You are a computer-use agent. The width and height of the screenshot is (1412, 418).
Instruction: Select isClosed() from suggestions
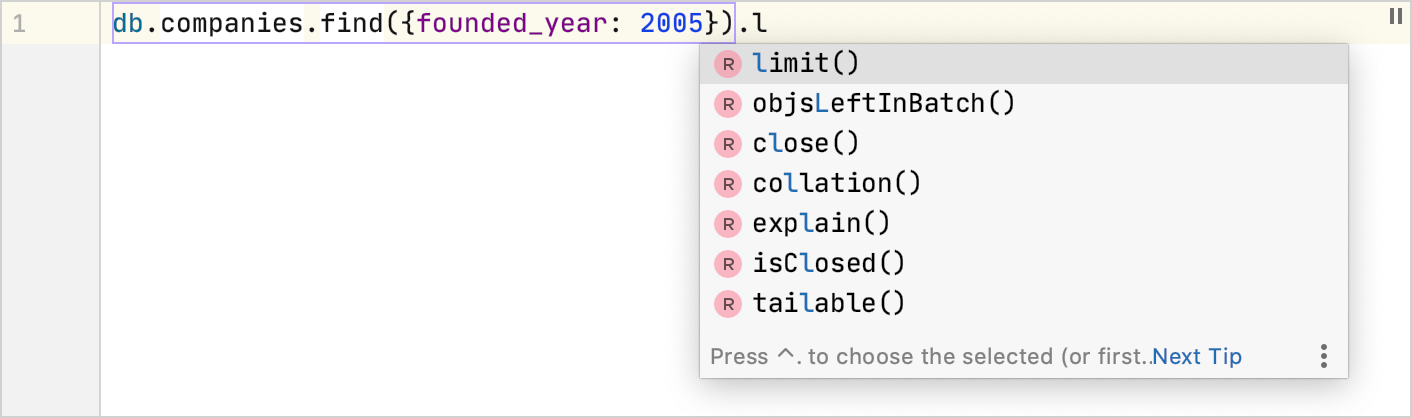(x=1023, y=264)
